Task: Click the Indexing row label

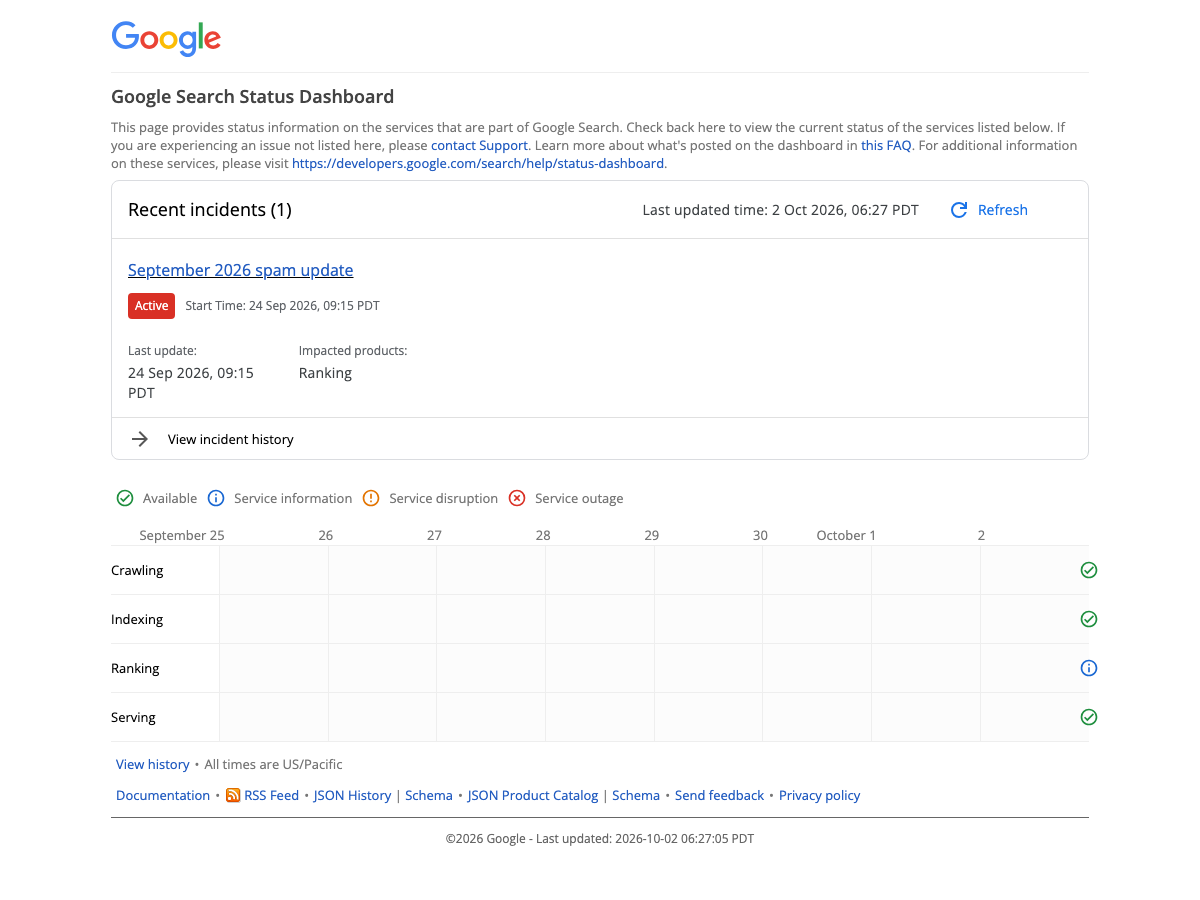Action: [137, 619]
